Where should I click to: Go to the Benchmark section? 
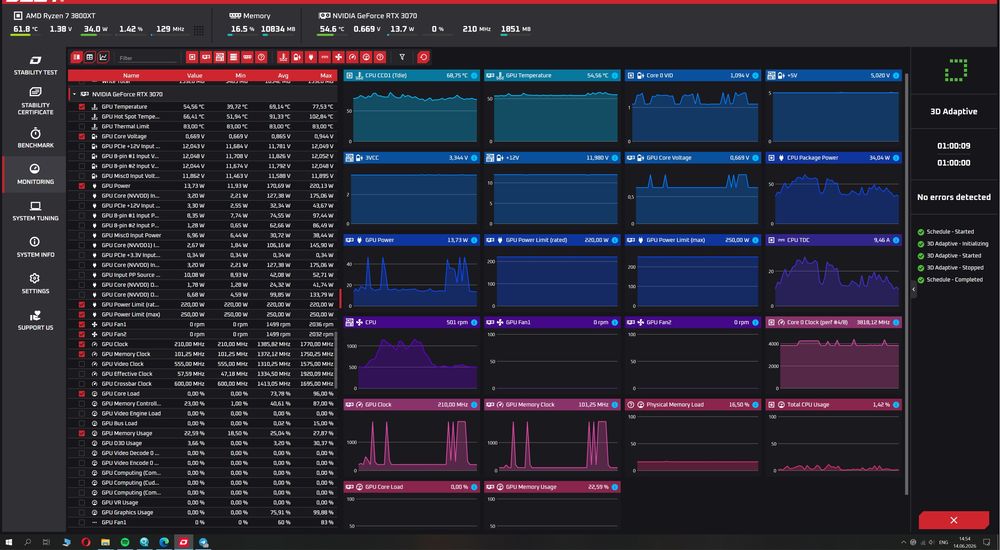pos(35,138)
